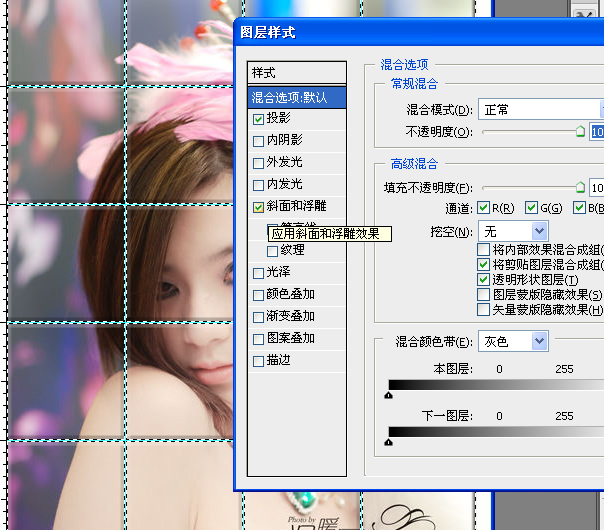The height and width of the screenshot is (530, 604).
Task: Expand the 混合颜色带 dropdown showing 灰色
Action: click(x=513, y=341)
